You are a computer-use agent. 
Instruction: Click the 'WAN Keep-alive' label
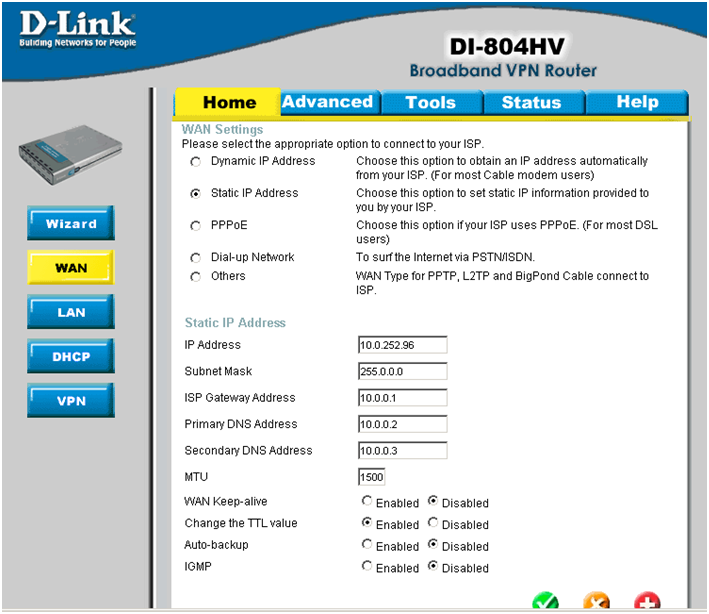(x=226, y=501)
